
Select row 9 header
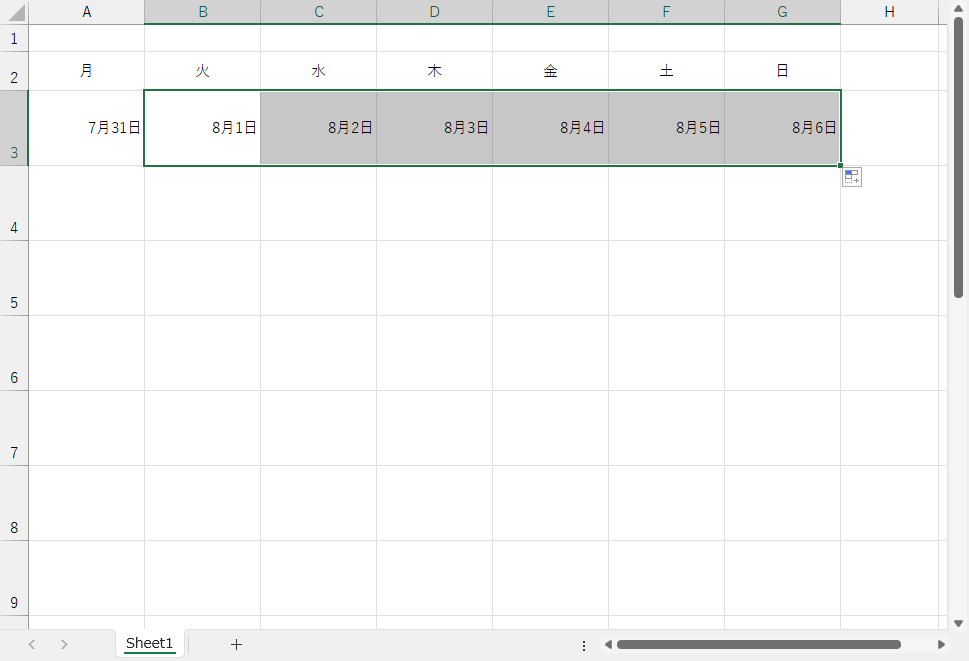coord(14,578)
